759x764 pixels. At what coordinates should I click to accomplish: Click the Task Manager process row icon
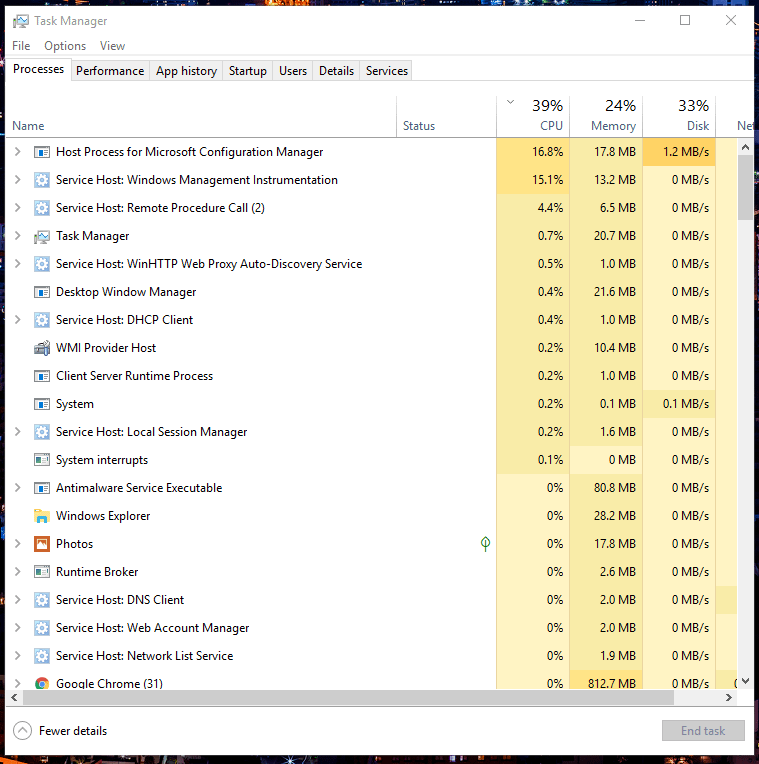click(x=42, y=236)
